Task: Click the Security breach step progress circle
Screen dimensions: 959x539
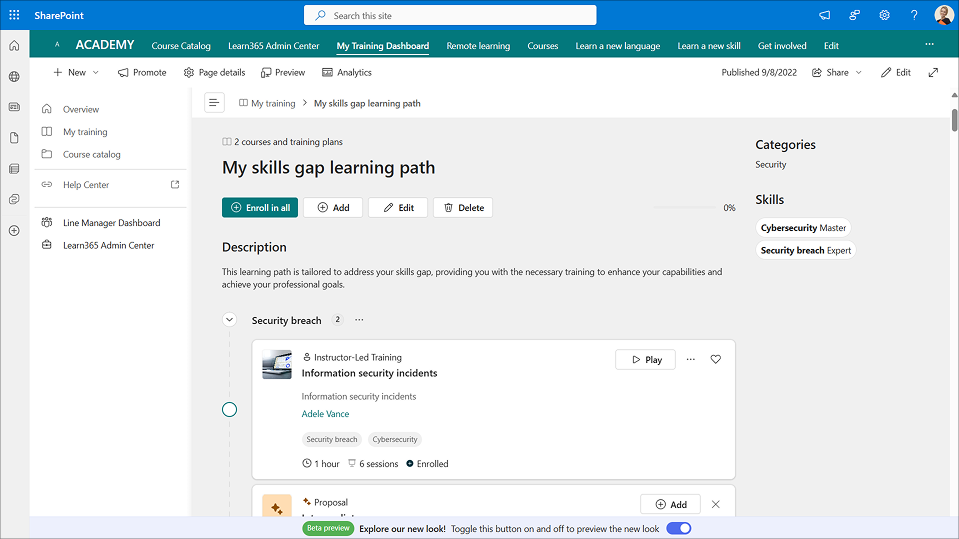Action: coord(229,409)
